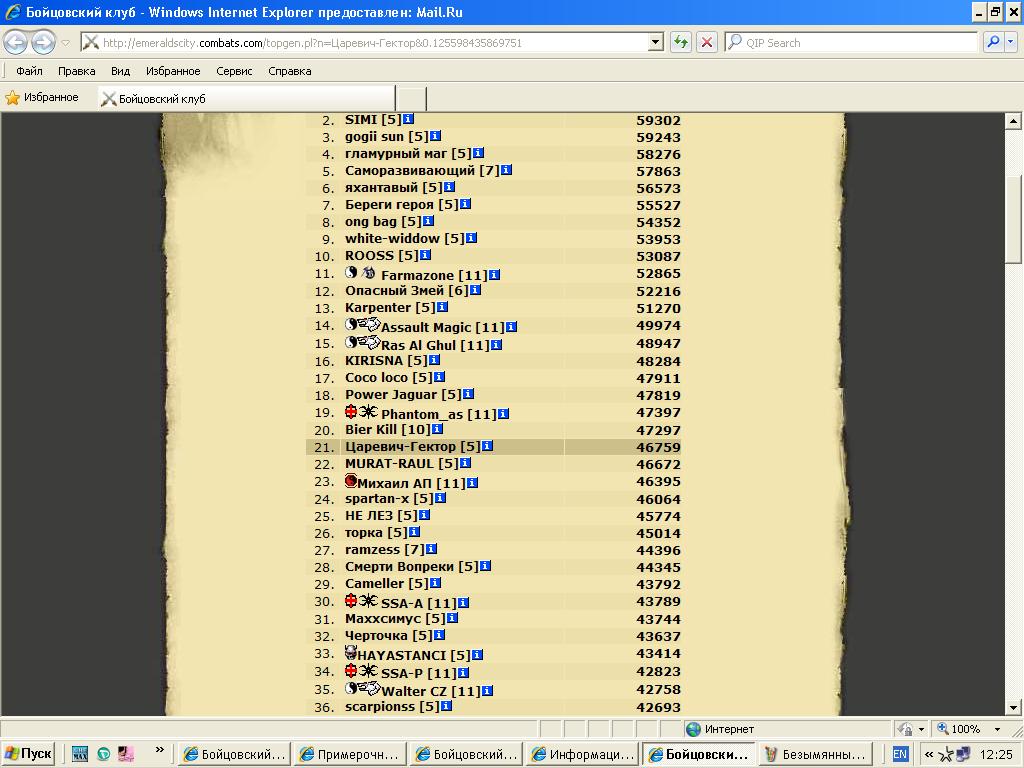
Task: Open the address bar history dropdown
Action: click(x=656, y=42)
